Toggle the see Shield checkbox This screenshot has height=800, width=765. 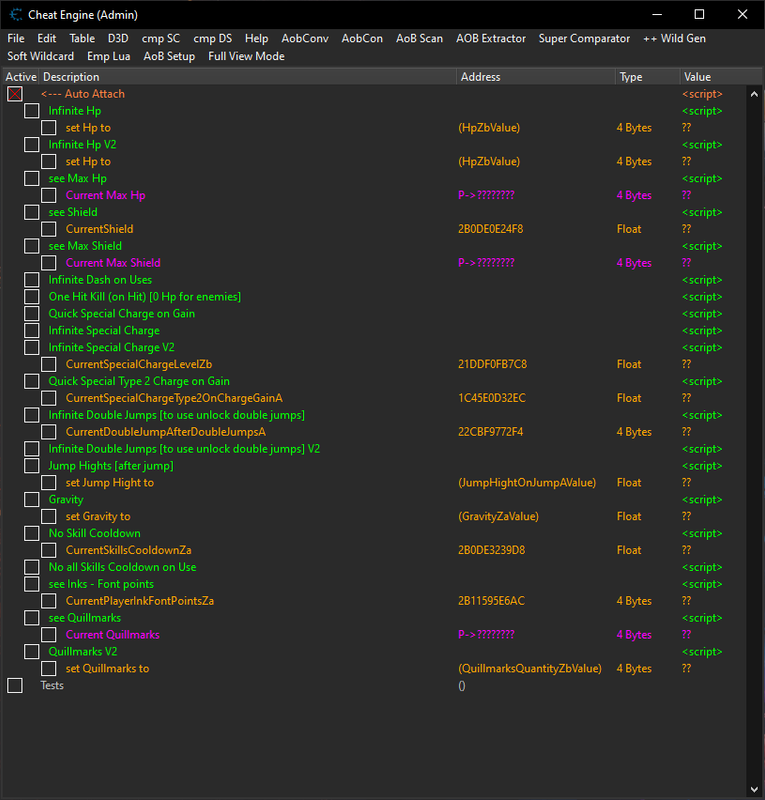[32, 212]
